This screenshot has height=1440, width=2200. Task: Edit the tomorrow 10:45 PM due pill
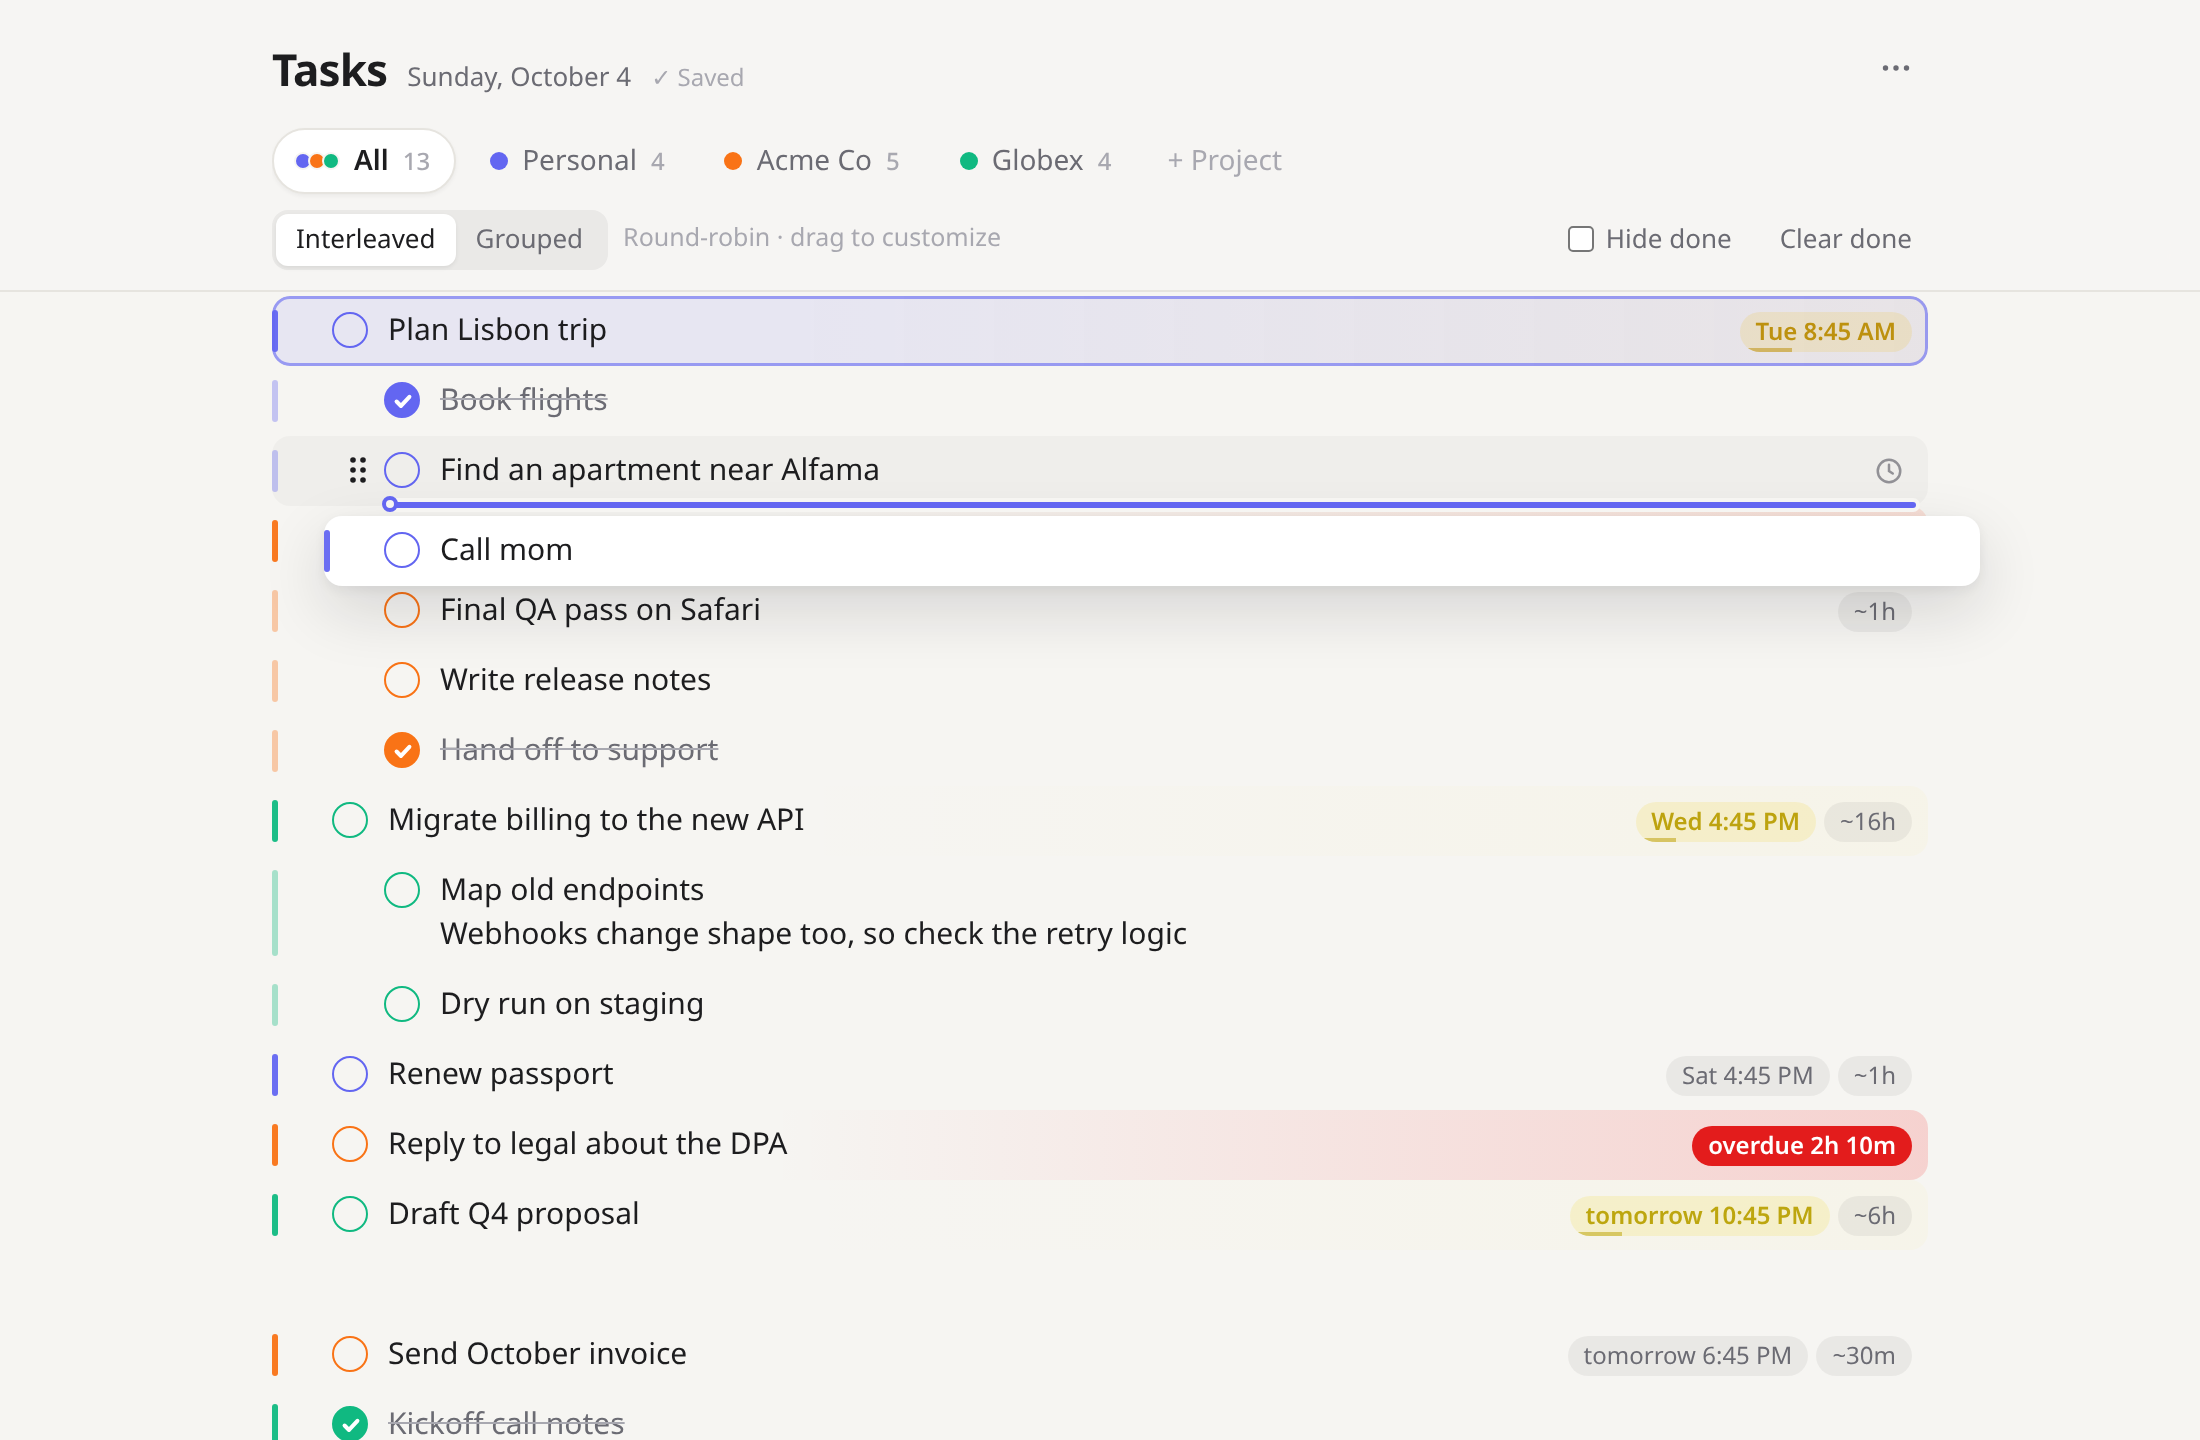click(x=1699, y=1216)
